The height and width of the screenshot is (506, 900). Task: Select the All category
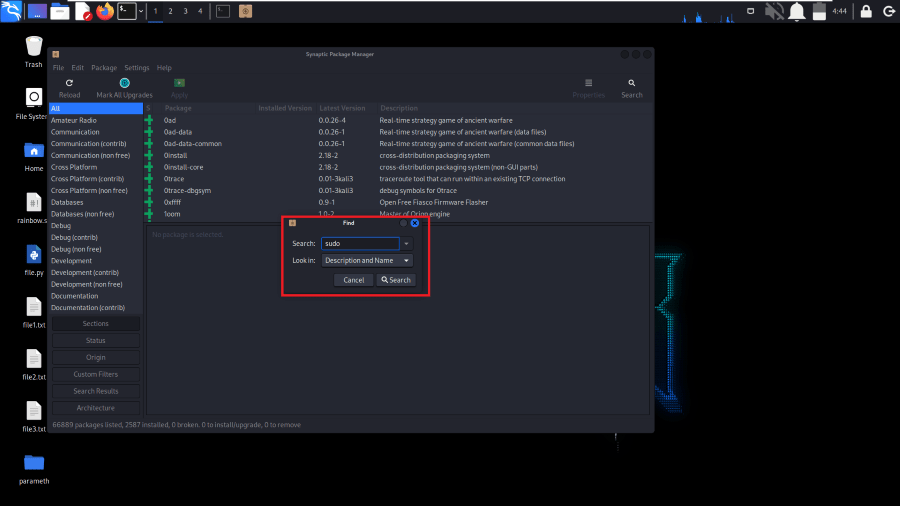click(x=96, y=108)
